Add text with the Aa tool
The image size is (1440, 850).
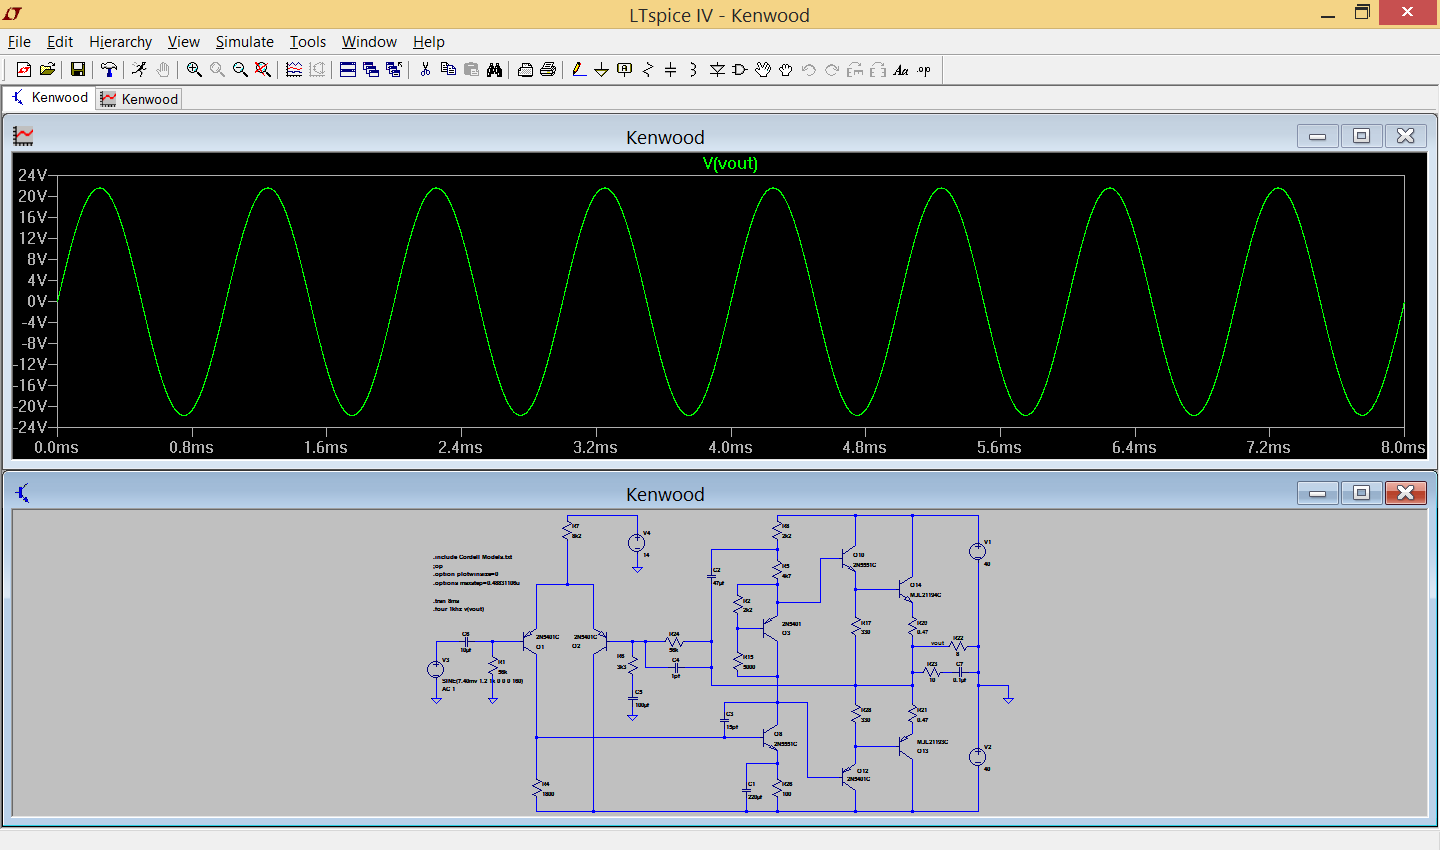901,70
